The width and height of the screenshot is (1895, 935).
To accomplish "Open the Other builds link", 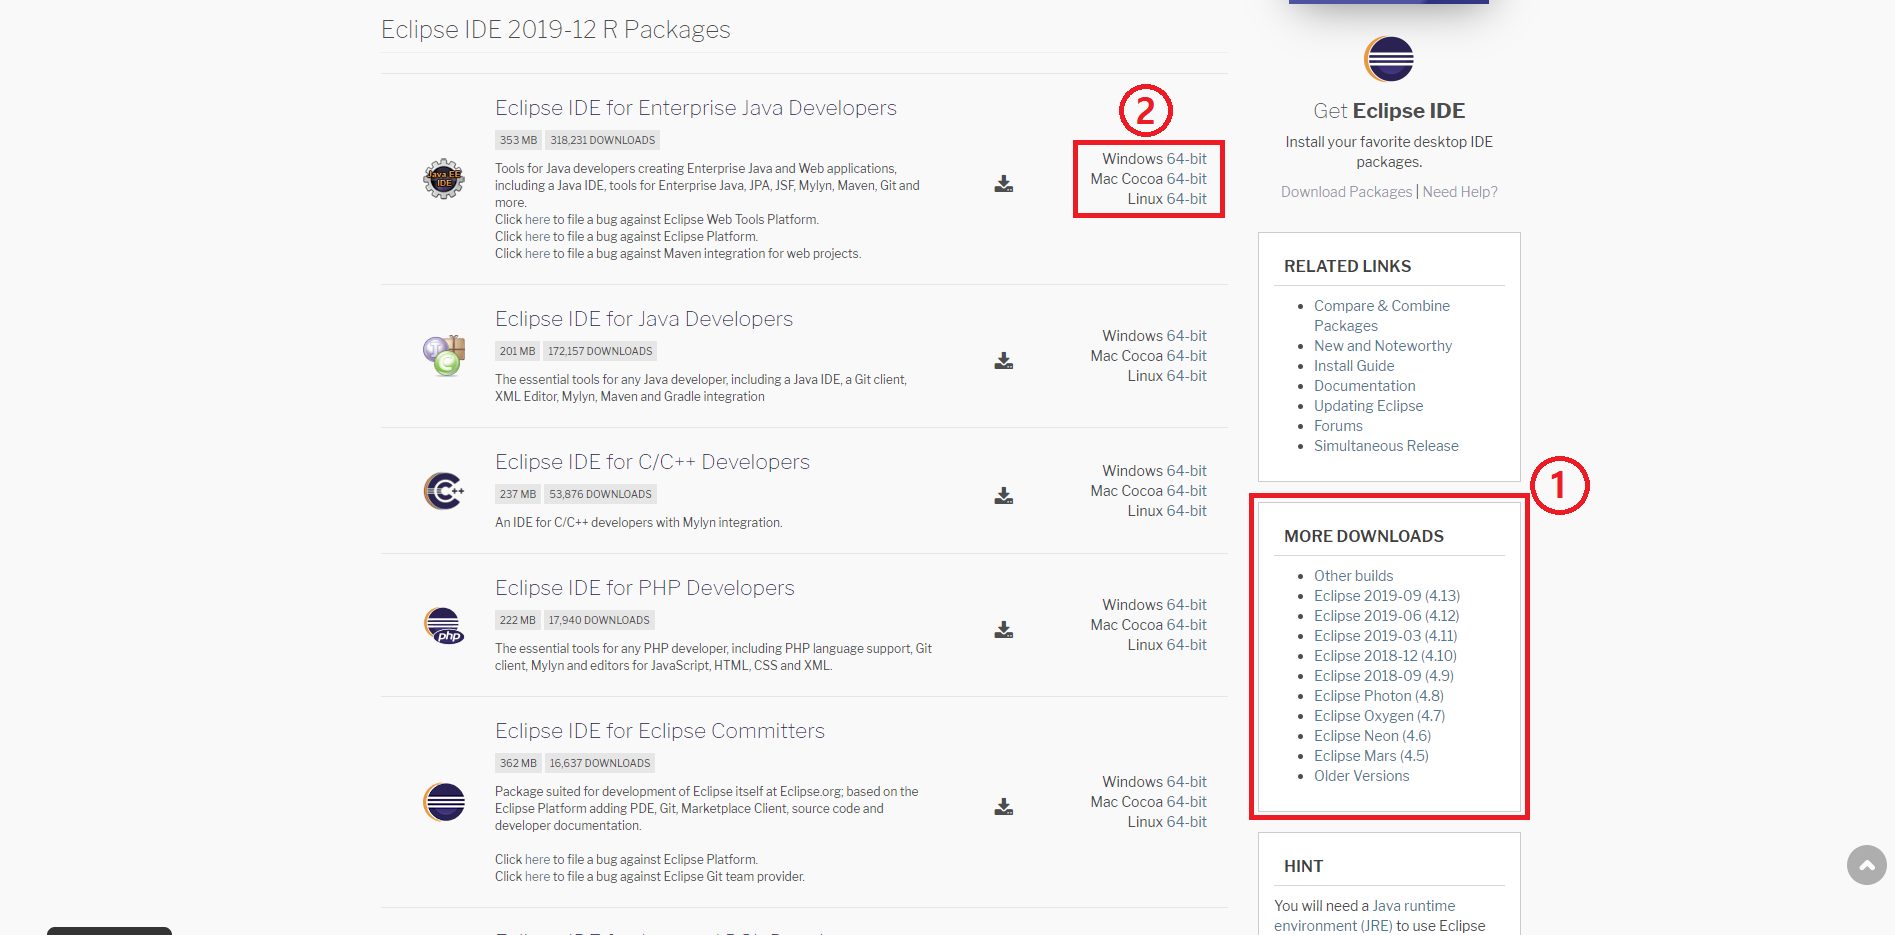I will click(1353, 576).
